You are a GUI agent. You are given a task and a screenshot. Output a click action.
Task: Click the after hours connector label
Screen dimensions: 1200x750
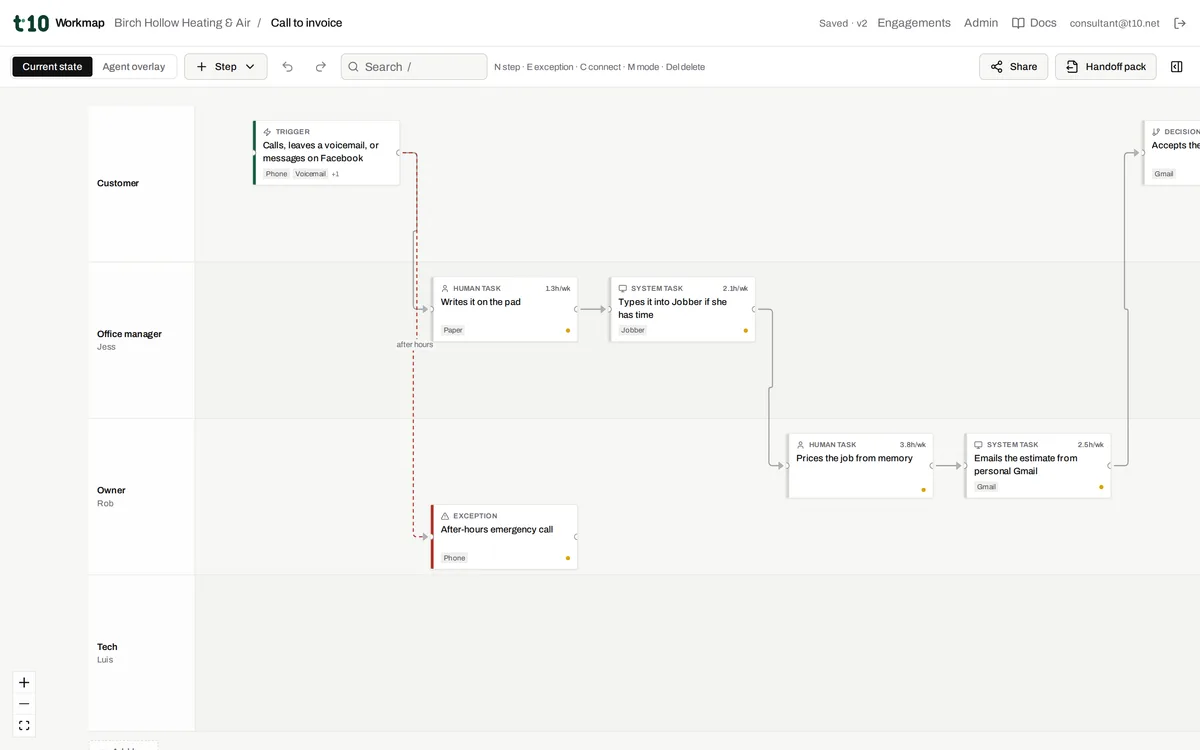coord(414,345)
